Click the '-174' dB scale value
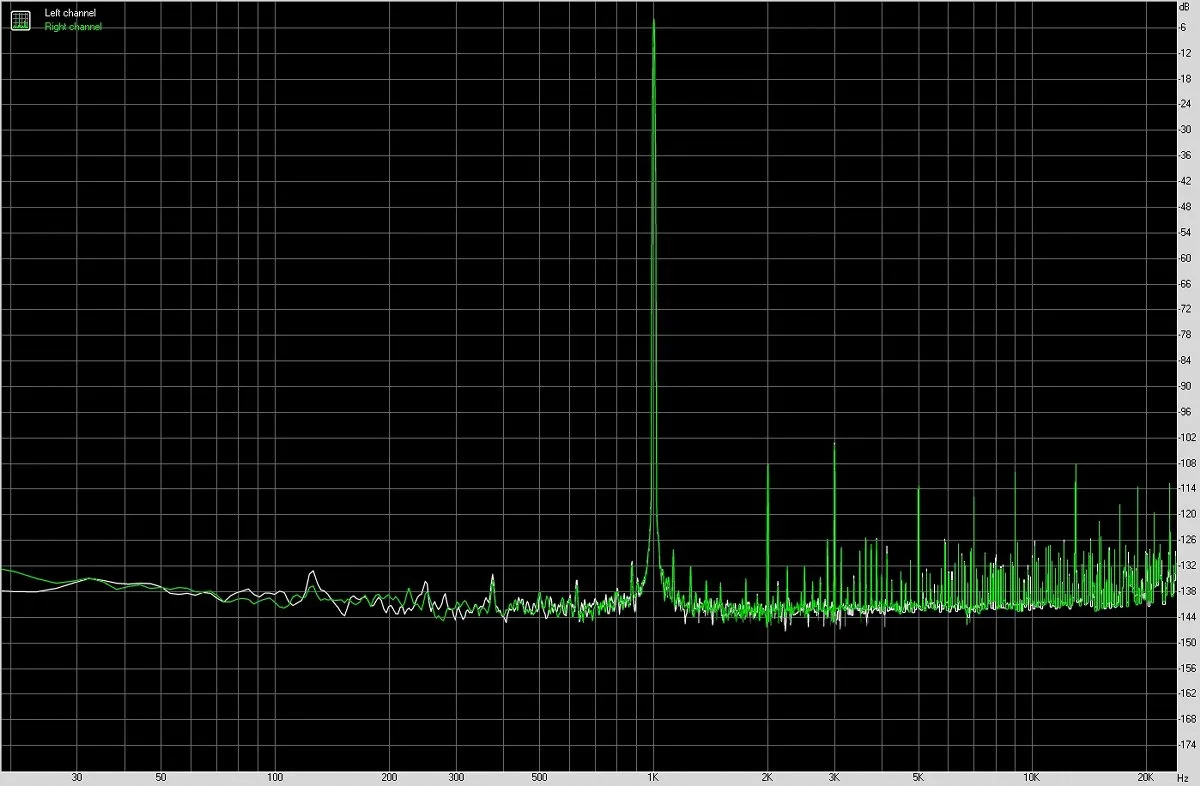Viewport: 1200px width, 786px height. point(1185,745)
